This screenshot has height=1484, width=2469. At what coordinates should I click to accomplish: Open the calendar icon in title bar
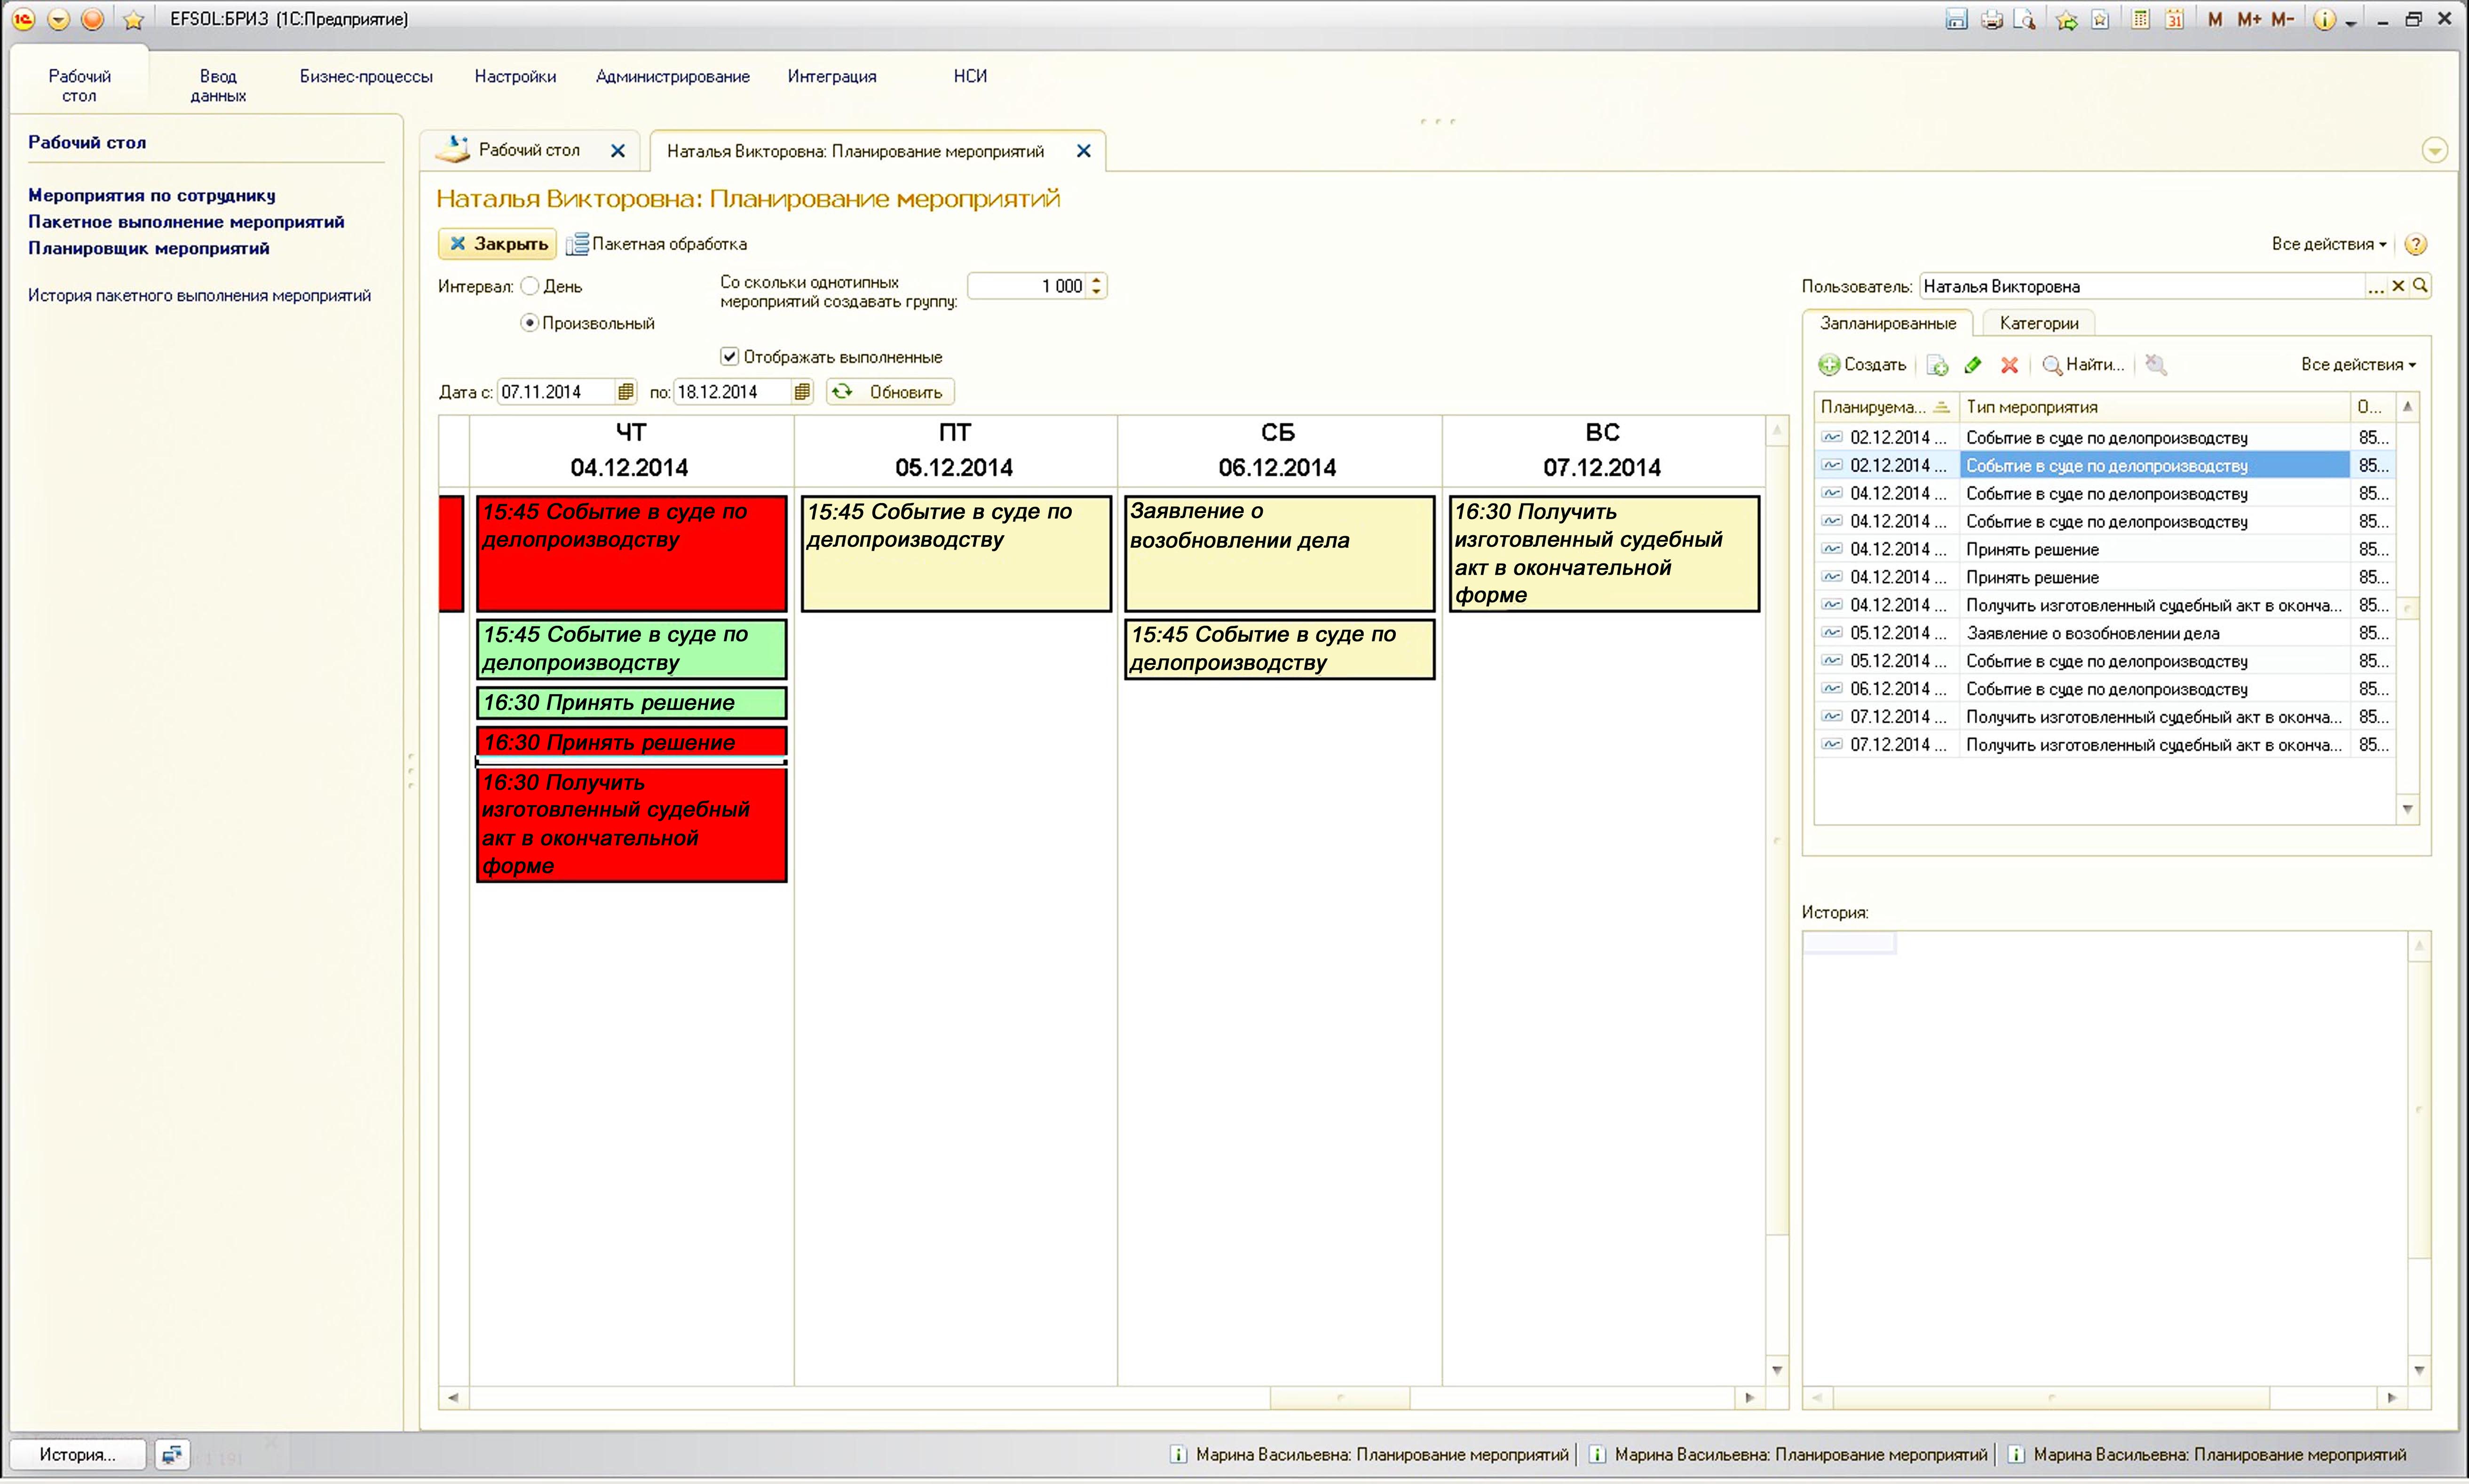tap(2174, 19)
